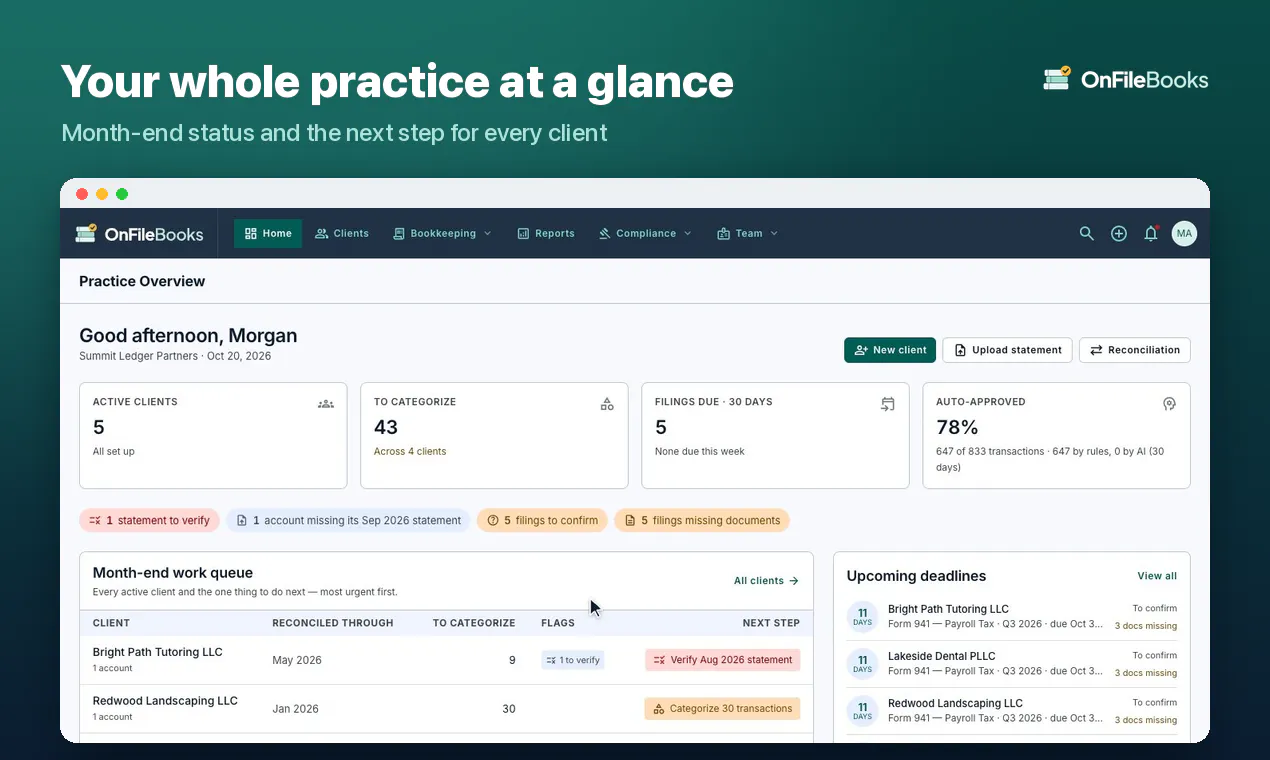Viewport: 1270px width, 760px height.
Task: Click the New client button
Action: coord(890,350)
